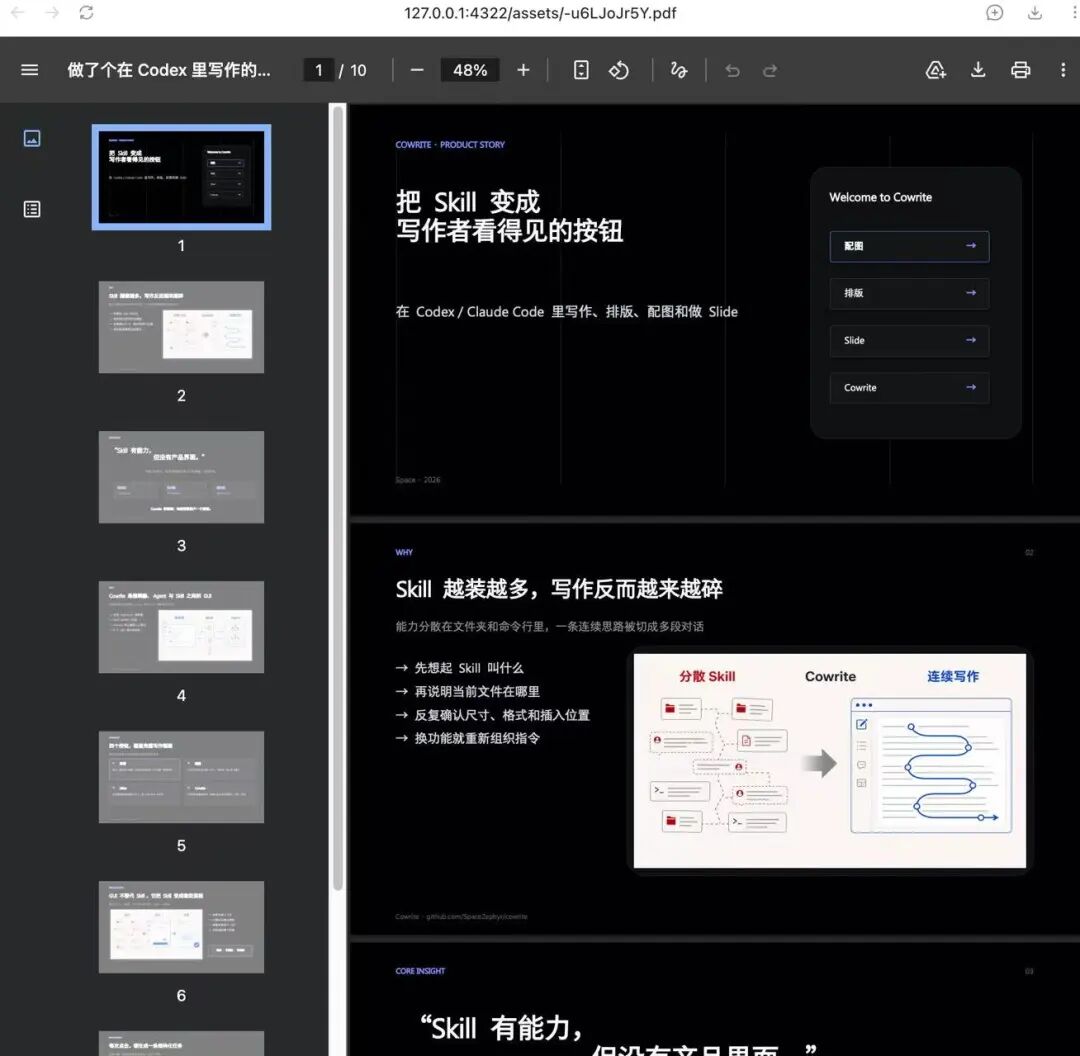Click the thumbnail panel scrollbar
This screenshot has height=1056, width=1080.
point(338,496)
